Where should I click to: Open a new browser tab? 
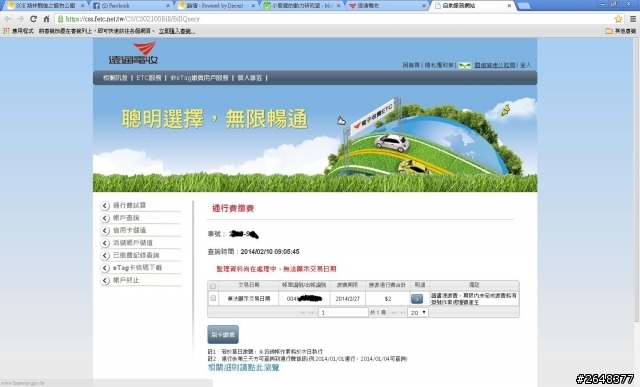tap(524, 6)
